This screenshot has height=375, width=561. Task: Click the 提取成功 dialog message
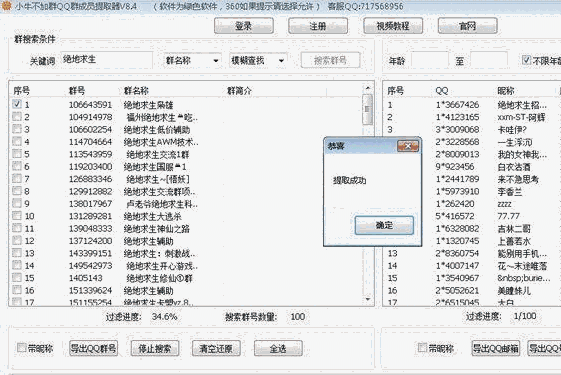click(x=350, y=180)
